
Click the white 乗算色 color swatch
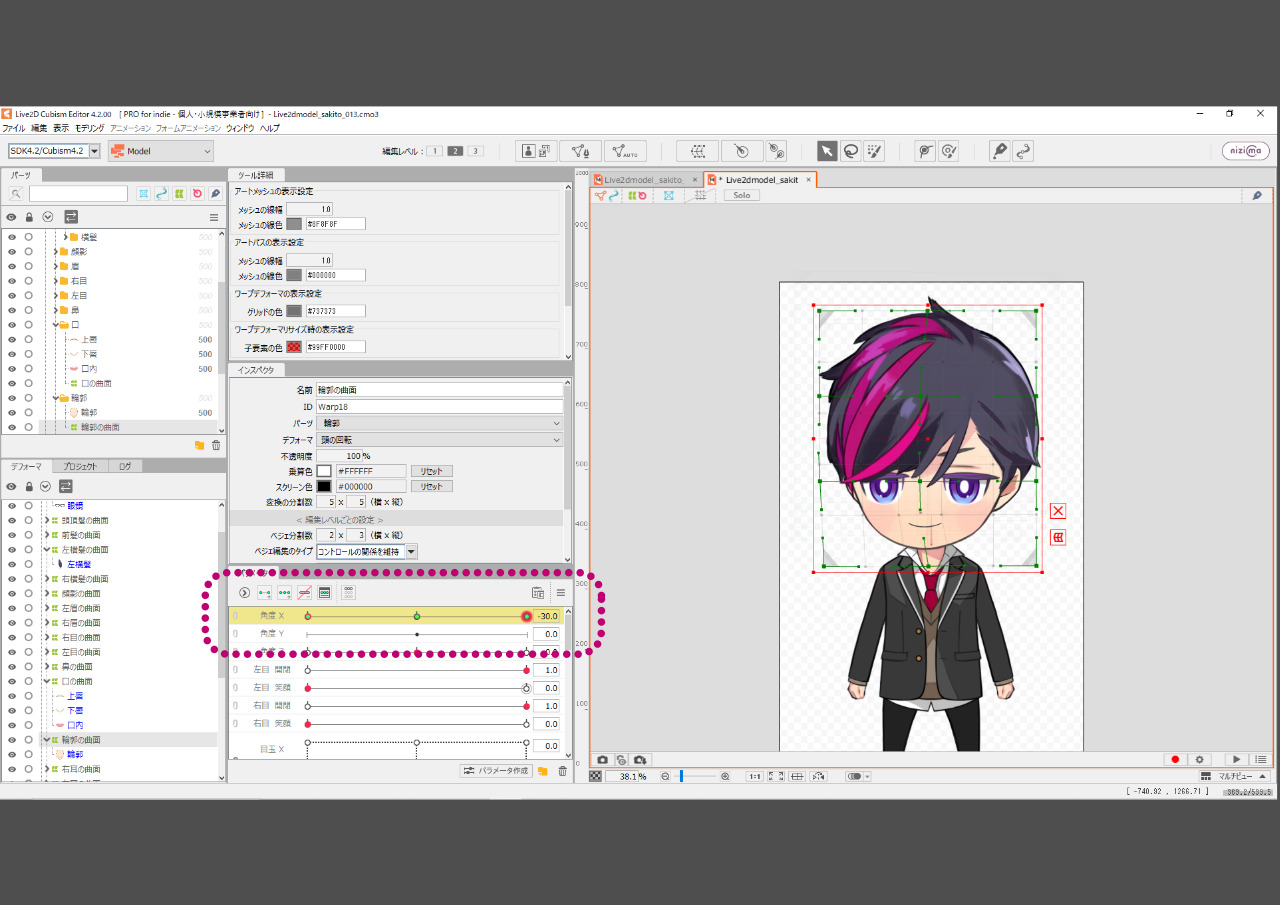324,471
